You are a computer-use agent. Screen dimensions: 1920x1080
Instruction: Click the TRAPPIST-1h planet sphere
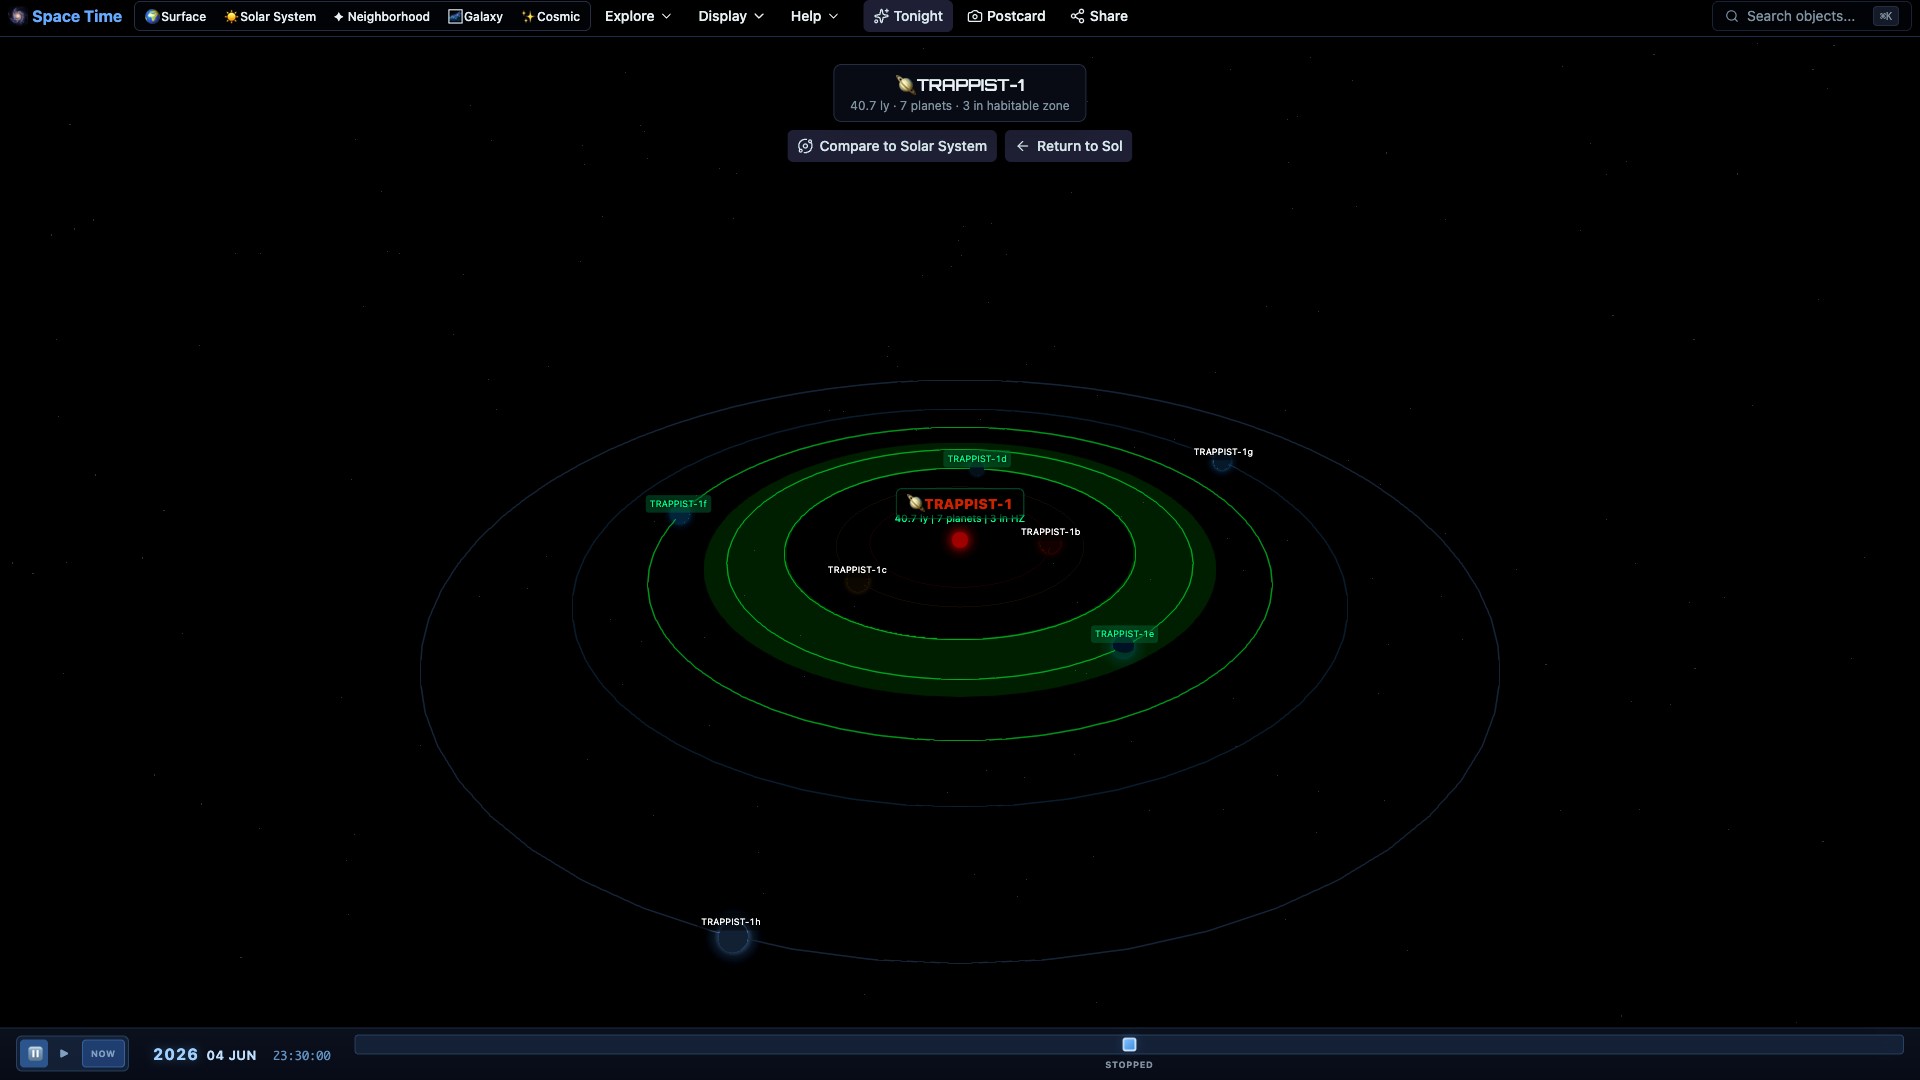(733, 939)
